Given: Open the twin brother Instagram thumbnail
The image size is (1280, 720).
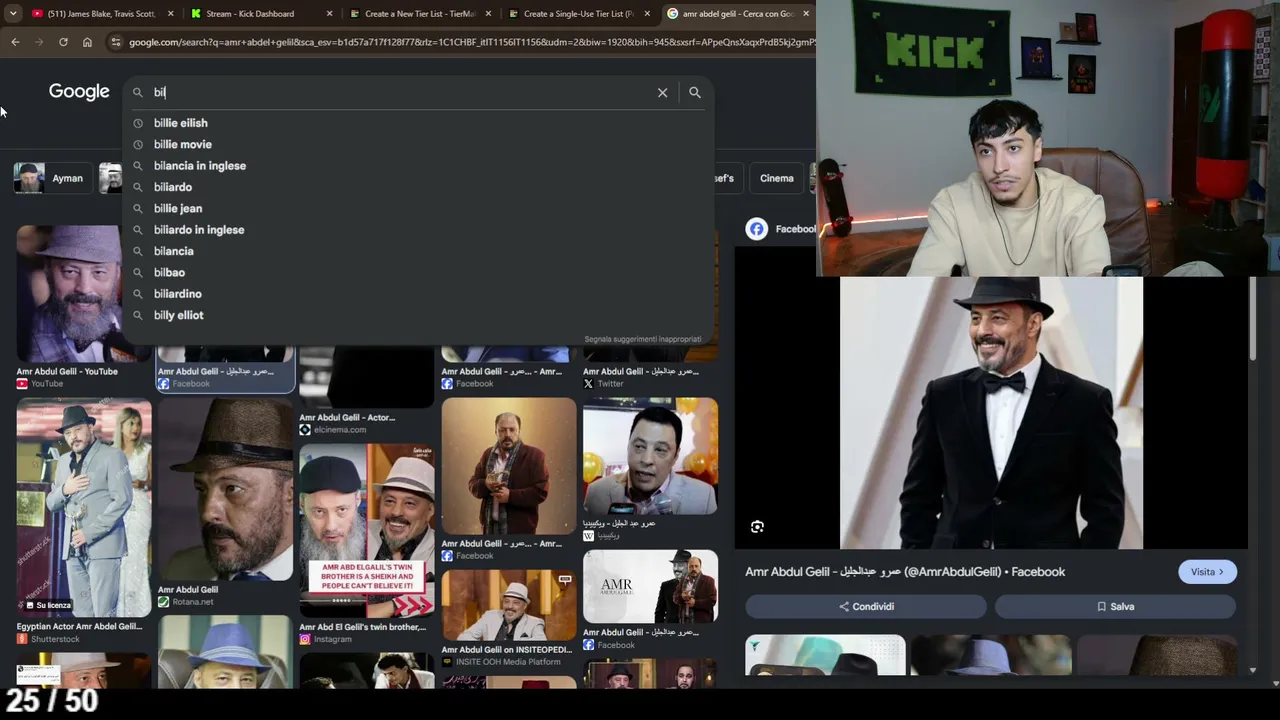Looking at the screenshot, I should pos(367,531).
